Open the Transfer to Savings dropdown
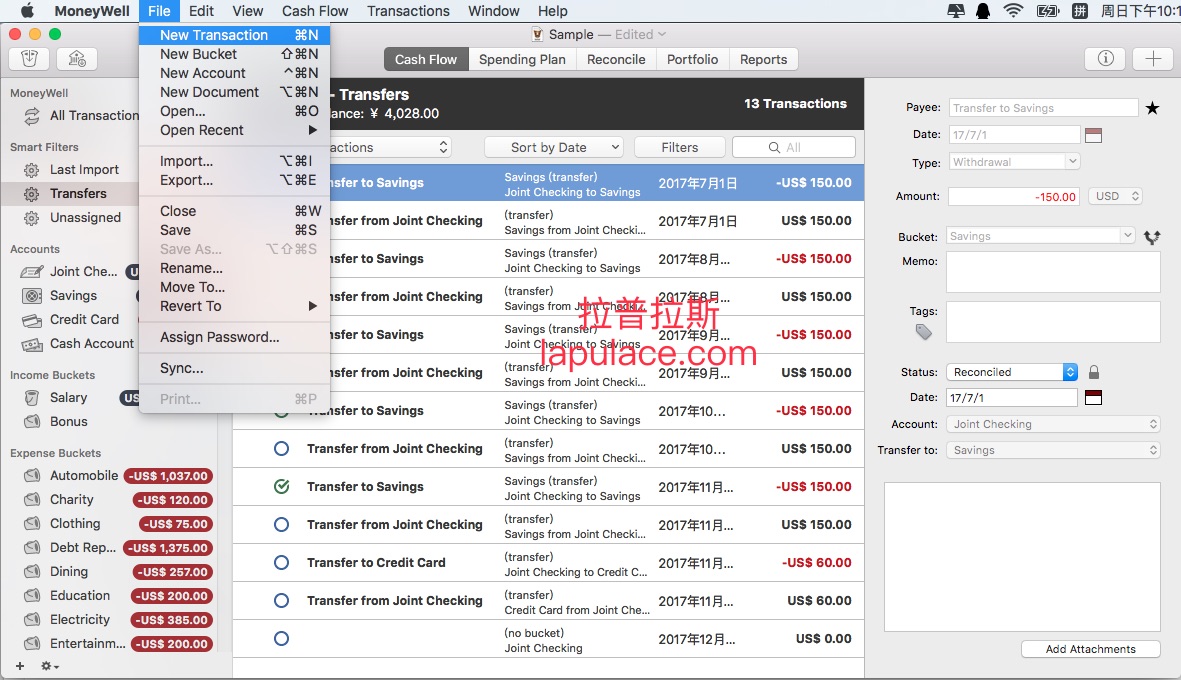This screenshot has height=680, width=1181. coord(1053,450)
